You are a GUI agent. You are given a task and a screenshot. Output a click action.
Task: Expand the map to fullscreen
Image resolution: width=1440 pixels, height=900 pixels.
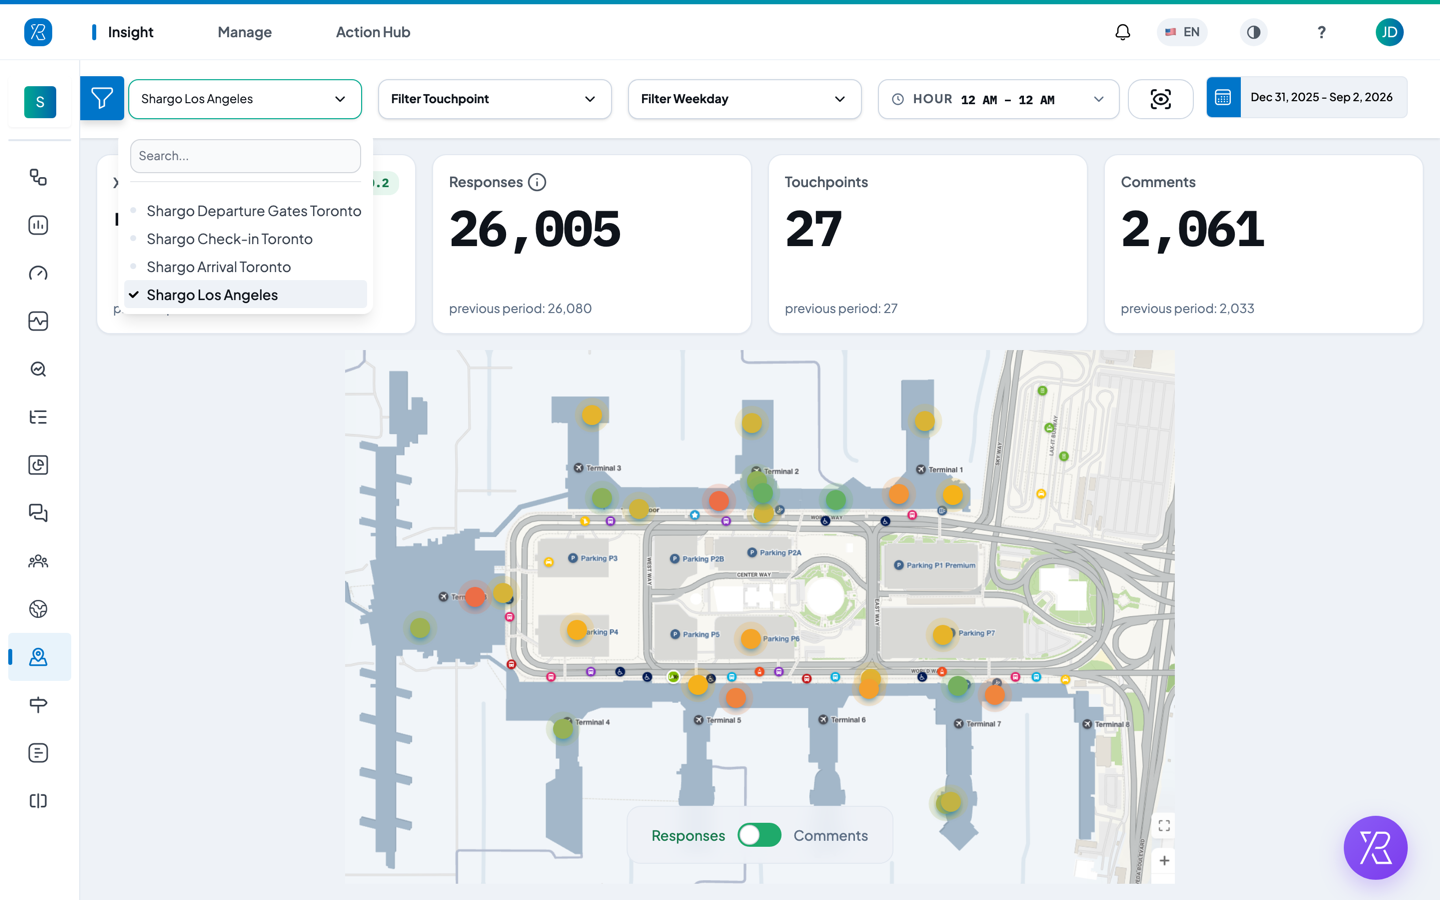(x=1164, y=826)
